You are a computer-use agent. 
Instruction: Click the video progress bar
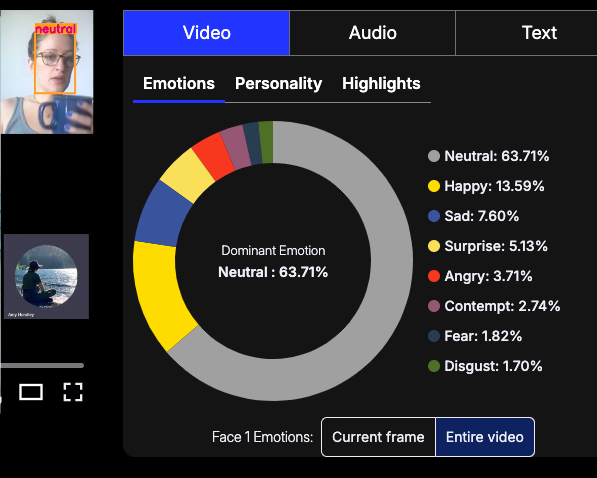pyautogui.click(x=42, y=366)
